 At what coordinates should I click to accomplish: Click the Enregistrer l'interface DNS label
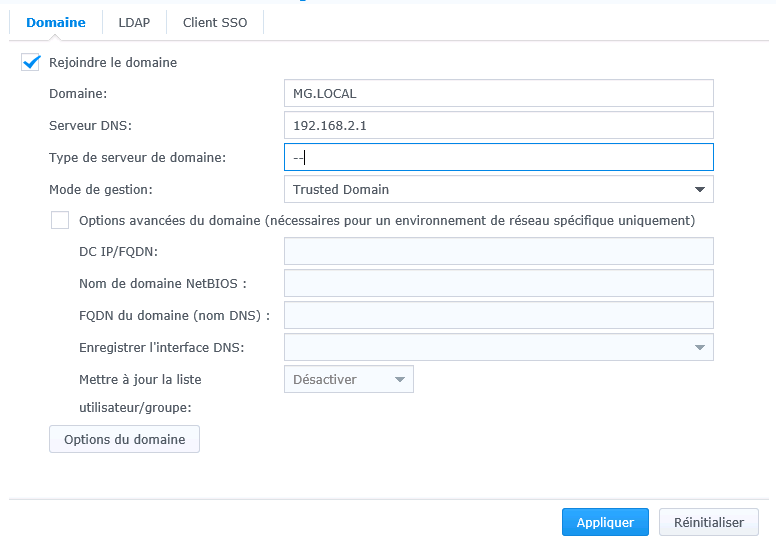click(x=162, y=347)
